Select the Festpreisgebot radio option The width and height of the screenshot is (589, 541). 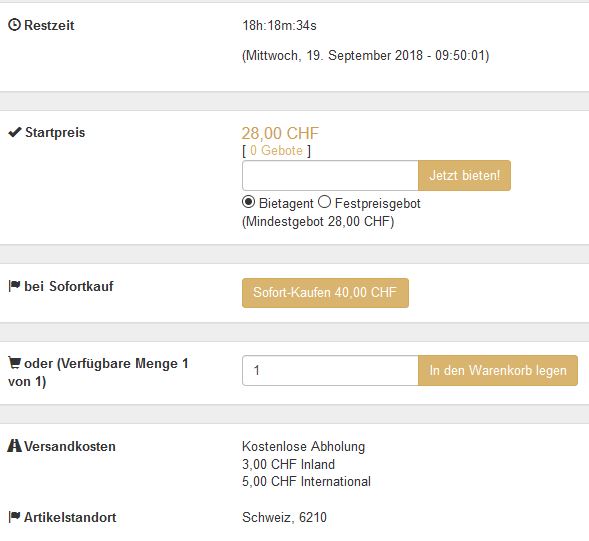pyautogui.click(x=324, y=202)
